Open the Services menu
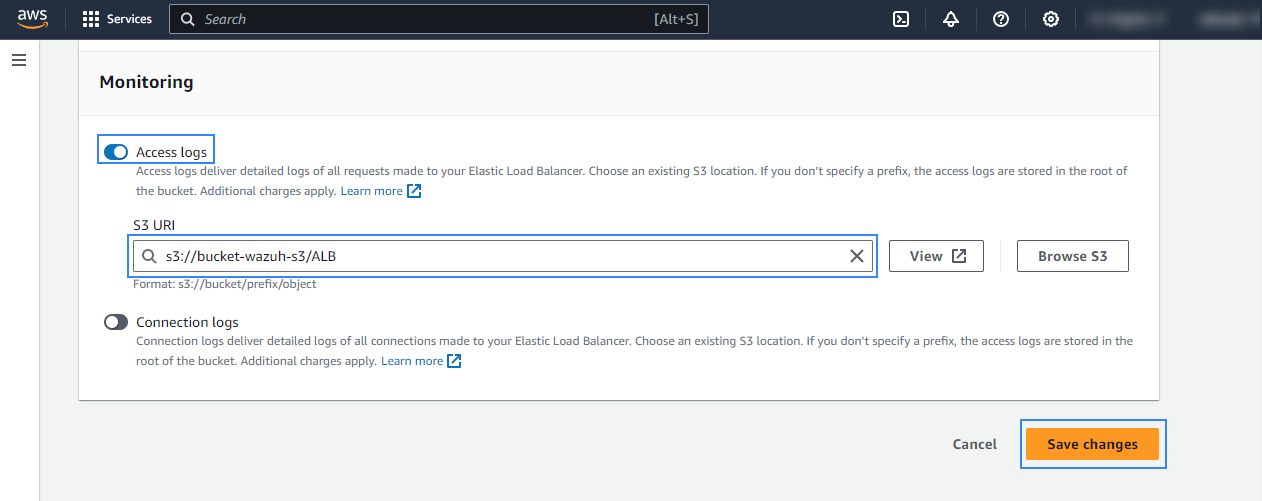Image resolution: width=1262 pixels, height=501 pixels. click(116, 19)
